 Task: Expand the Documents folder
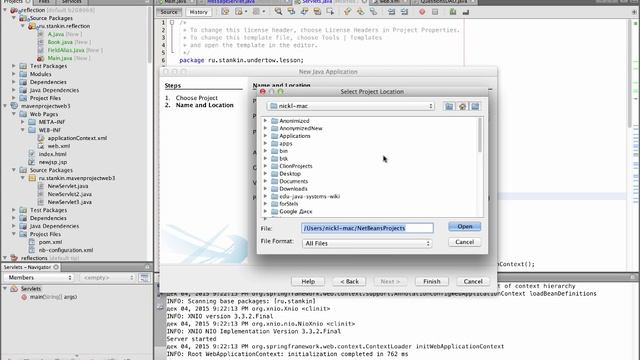(265, 181)
